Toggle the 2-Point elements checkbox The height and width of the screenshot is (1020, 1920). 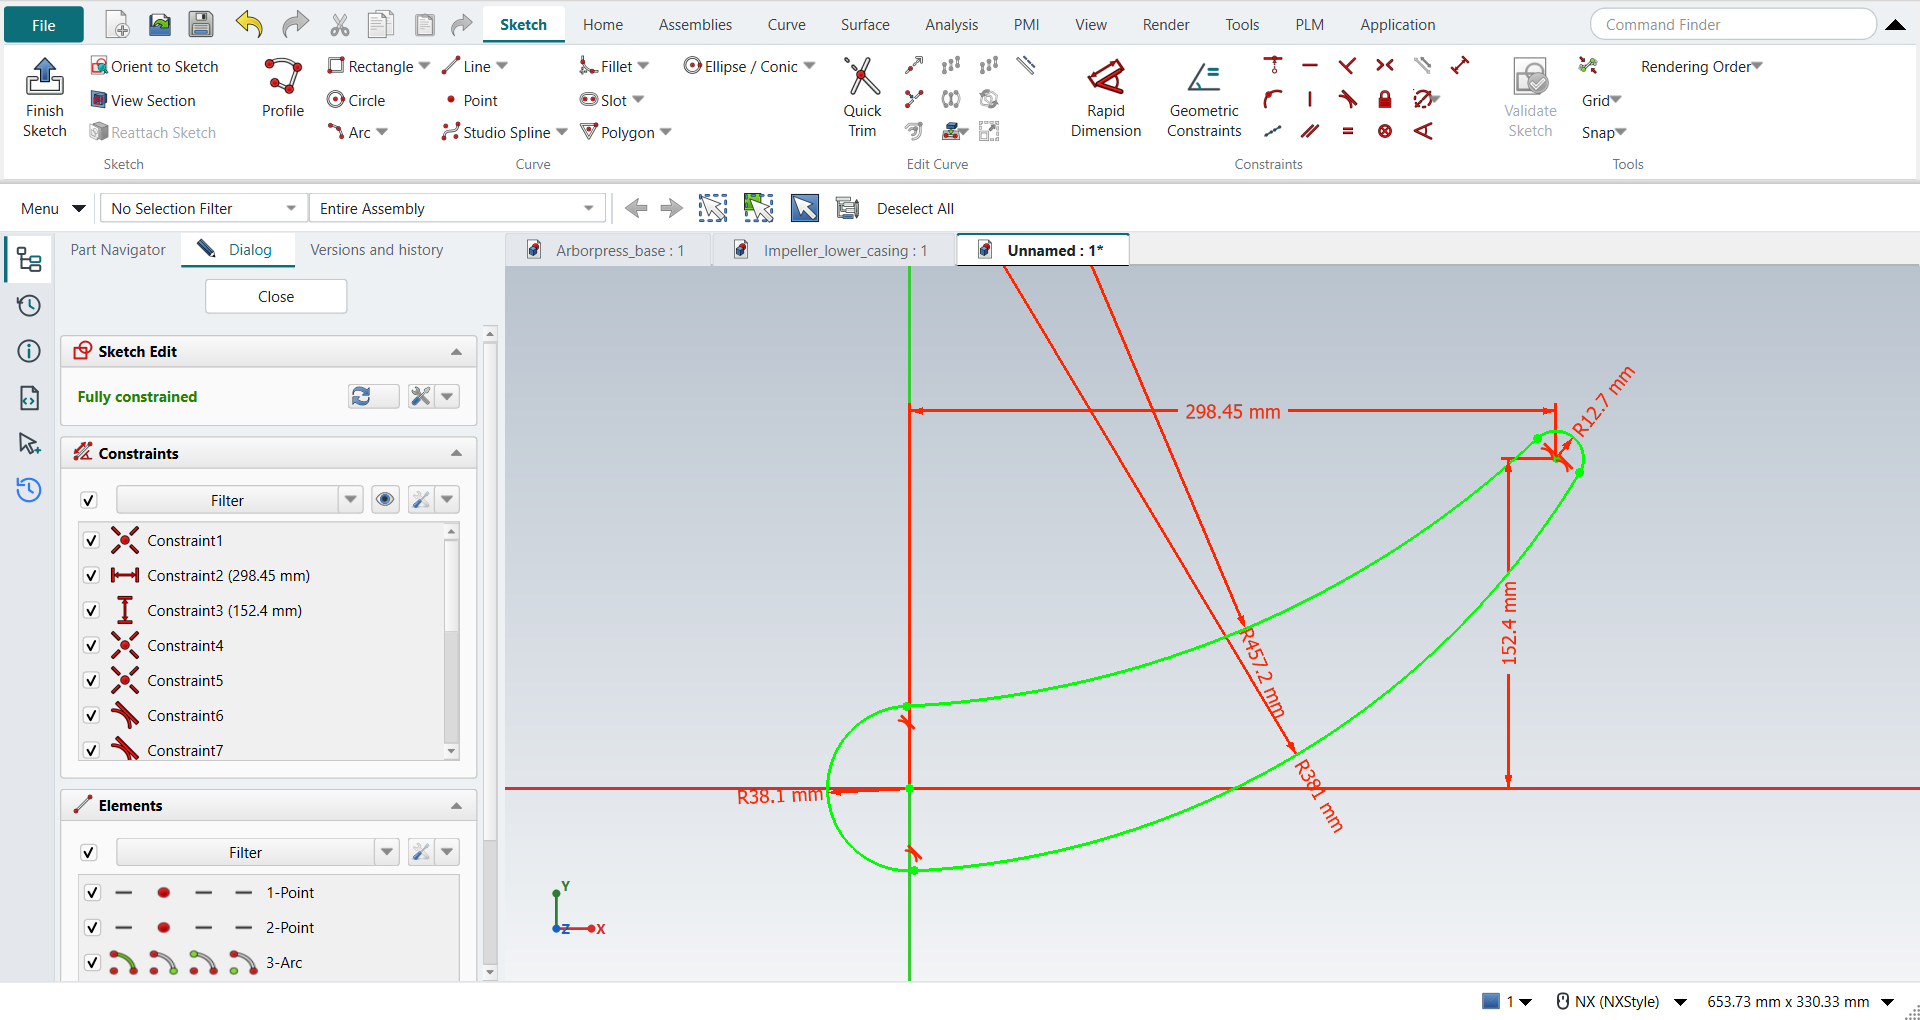pos(92,928)
